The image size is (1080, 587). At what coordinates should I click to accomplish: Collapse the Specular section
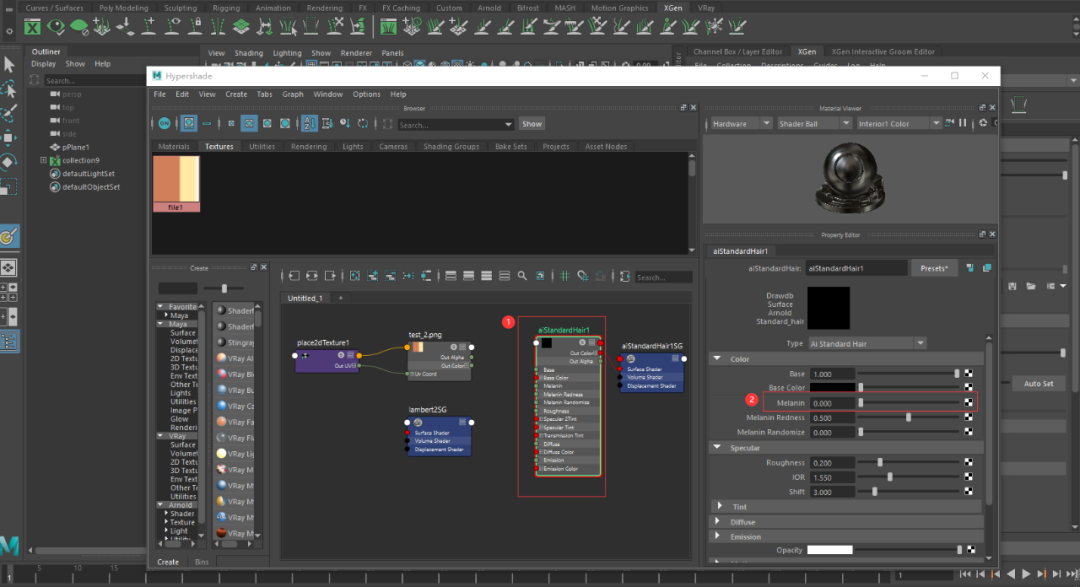[x=717, y=447]
